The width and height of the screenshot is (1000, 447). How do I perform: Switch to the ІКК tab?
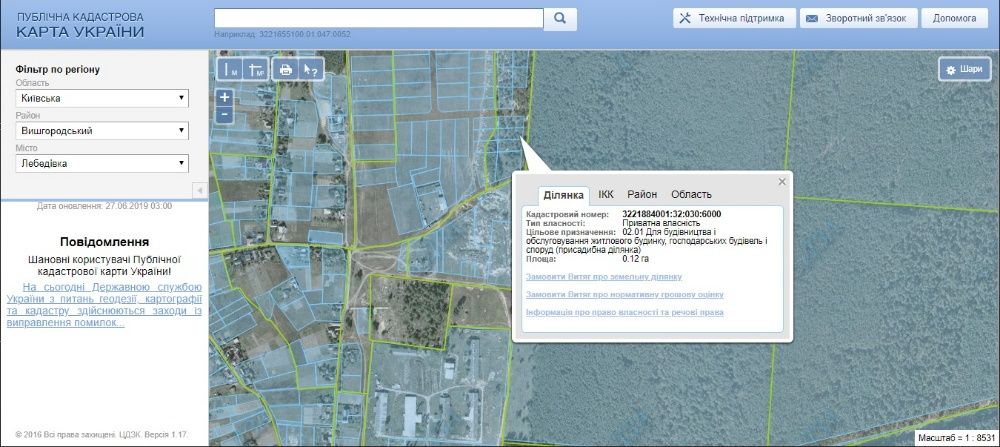tap(606, 194)
